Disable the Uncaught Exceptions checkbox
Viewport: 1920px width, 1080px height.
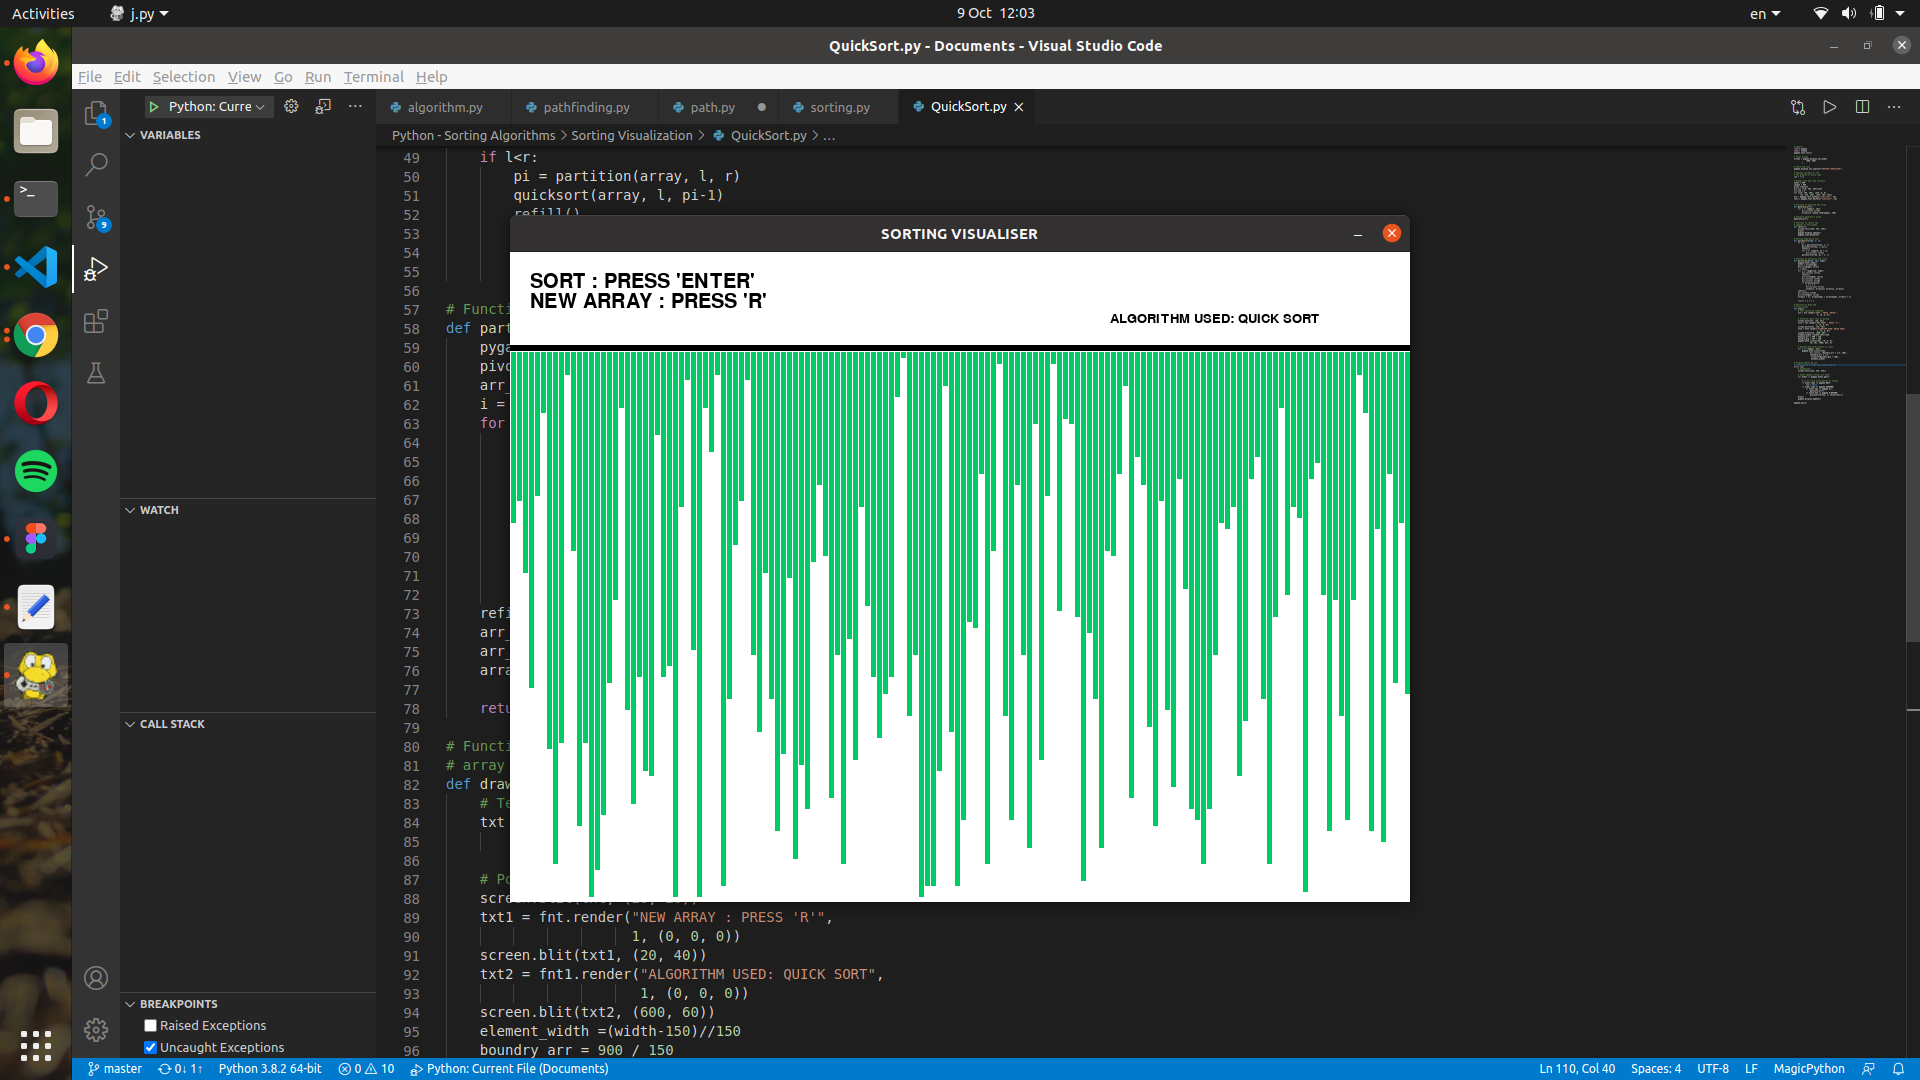tap(151, 1048)
